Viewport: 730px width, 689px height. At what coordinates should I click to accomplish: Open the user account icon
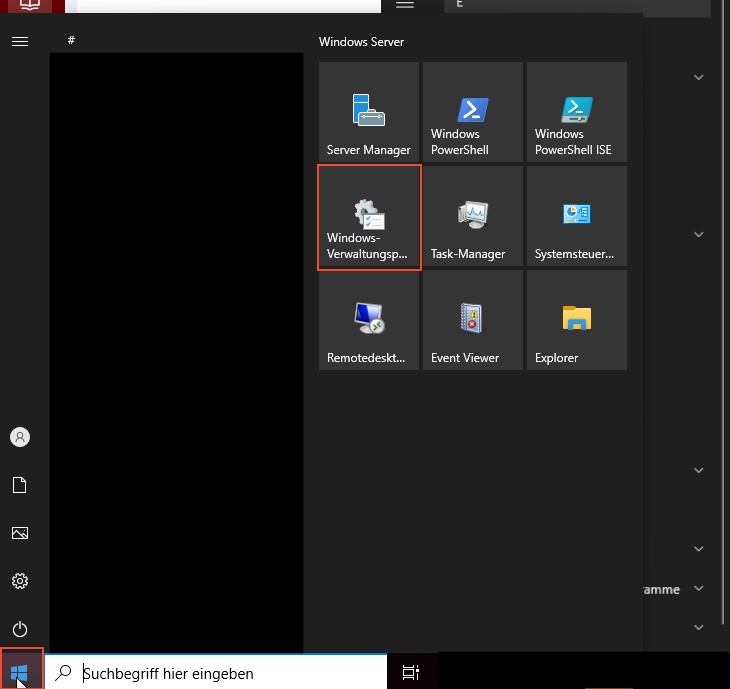(20, 437)
